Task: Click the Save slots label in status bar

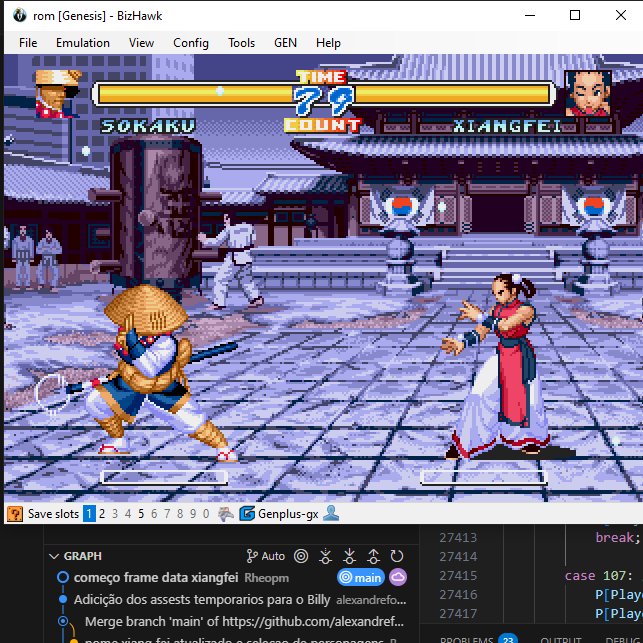Action: [x=53, y=514]
